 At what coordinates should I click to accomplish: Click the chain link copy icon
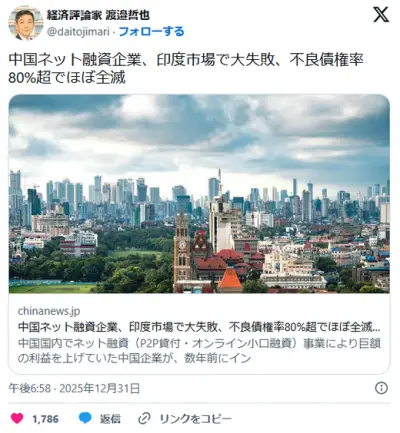click(144, 418)
